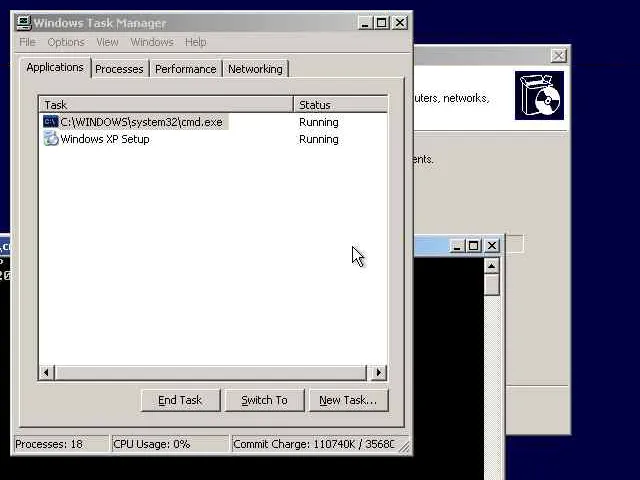The image size is (640, 480).
Task: Open the View menu
Action: 107,42
